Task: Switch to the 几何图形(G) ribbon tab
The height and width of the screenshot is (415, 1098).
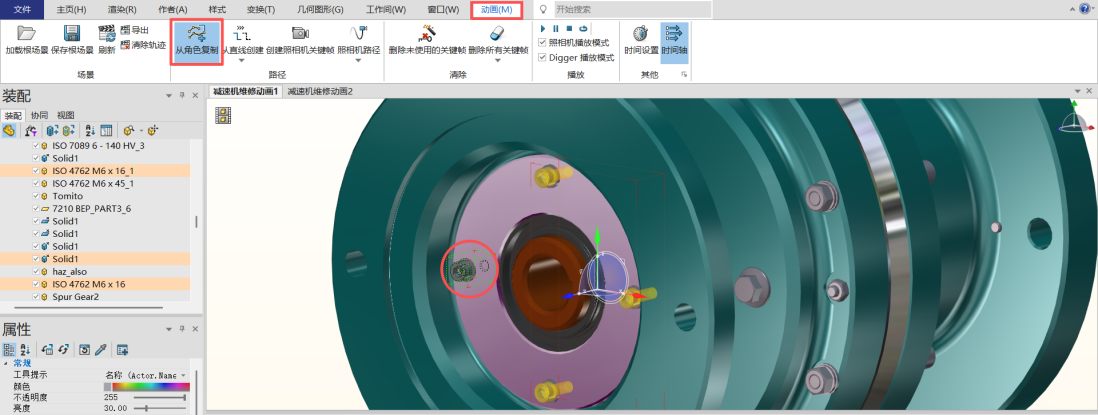Action: tap(319, 9)
